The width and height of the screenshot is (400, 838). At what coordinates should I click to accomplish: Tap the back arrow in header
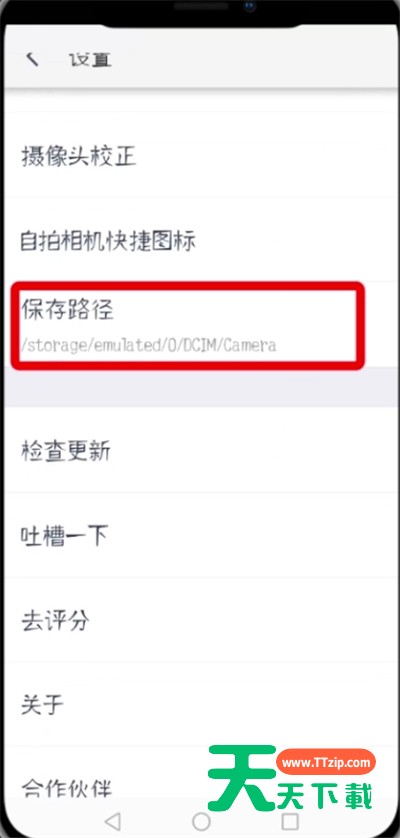tap(32, 59)
